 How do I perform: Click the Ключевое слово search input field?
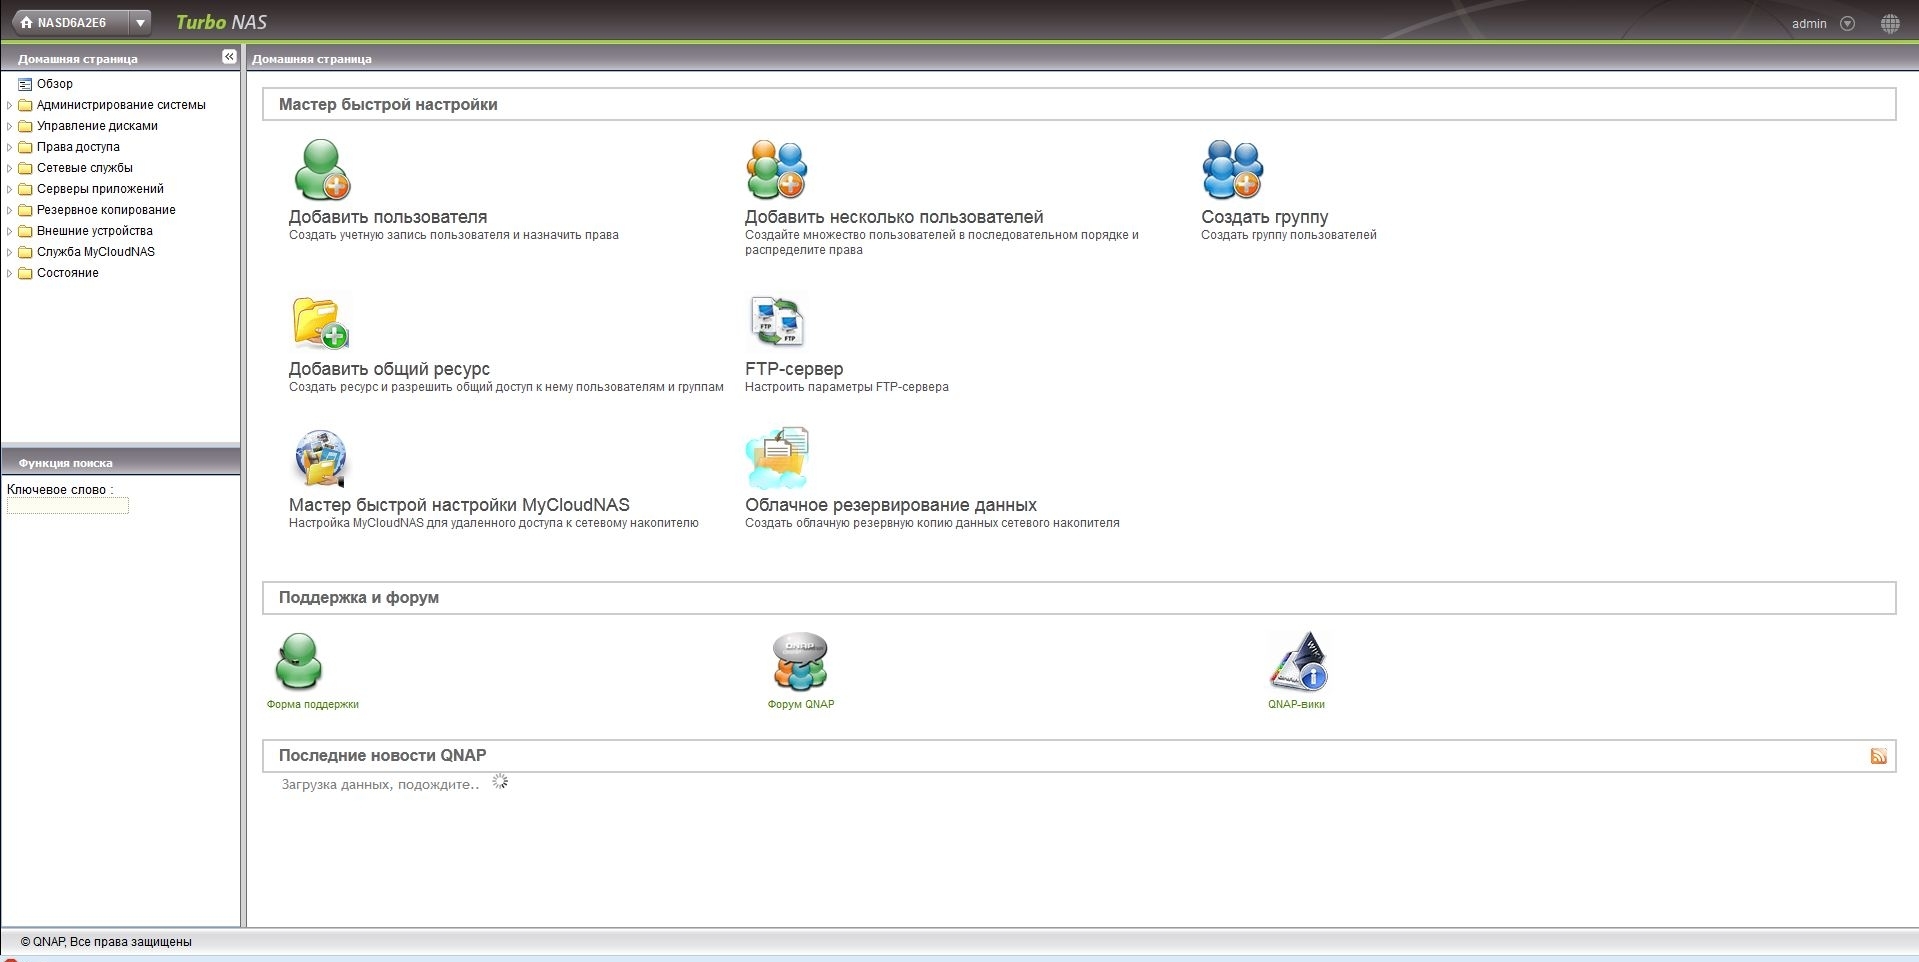pos(68,506)
